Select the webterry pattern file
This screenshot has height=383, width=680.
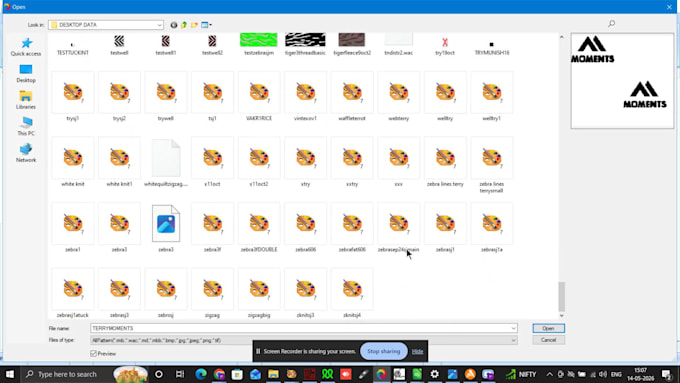coord(399,96)
